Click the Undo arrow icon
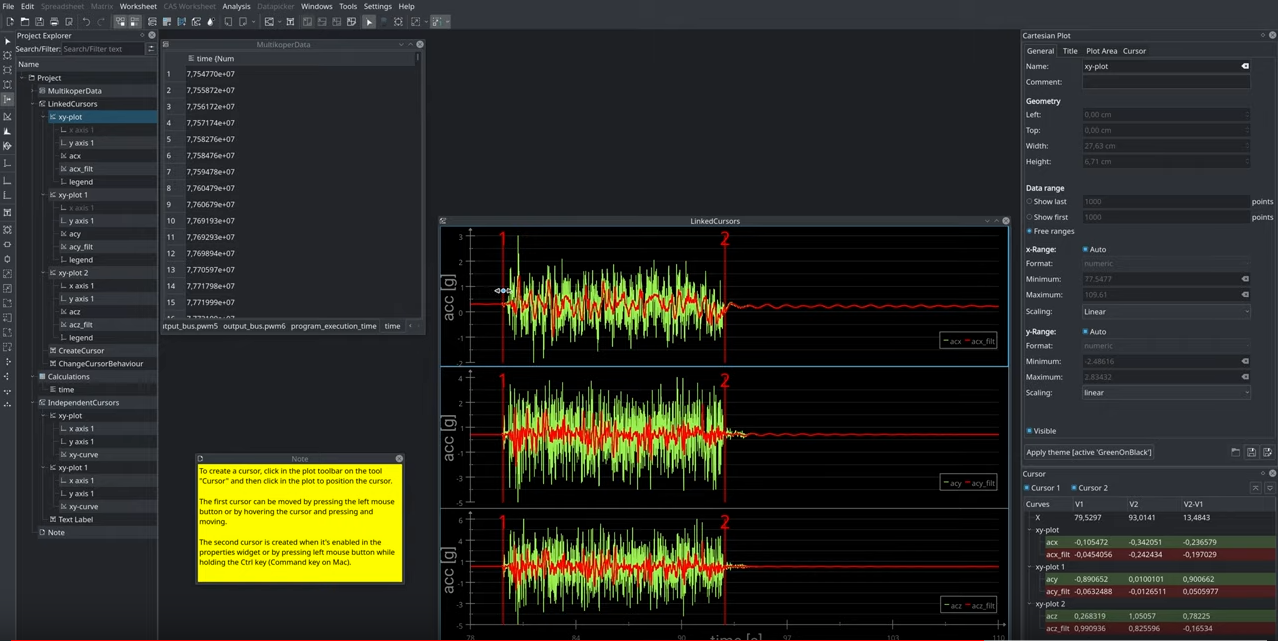This screenshot has width=1278, height=641. click(x=86, y=21)
